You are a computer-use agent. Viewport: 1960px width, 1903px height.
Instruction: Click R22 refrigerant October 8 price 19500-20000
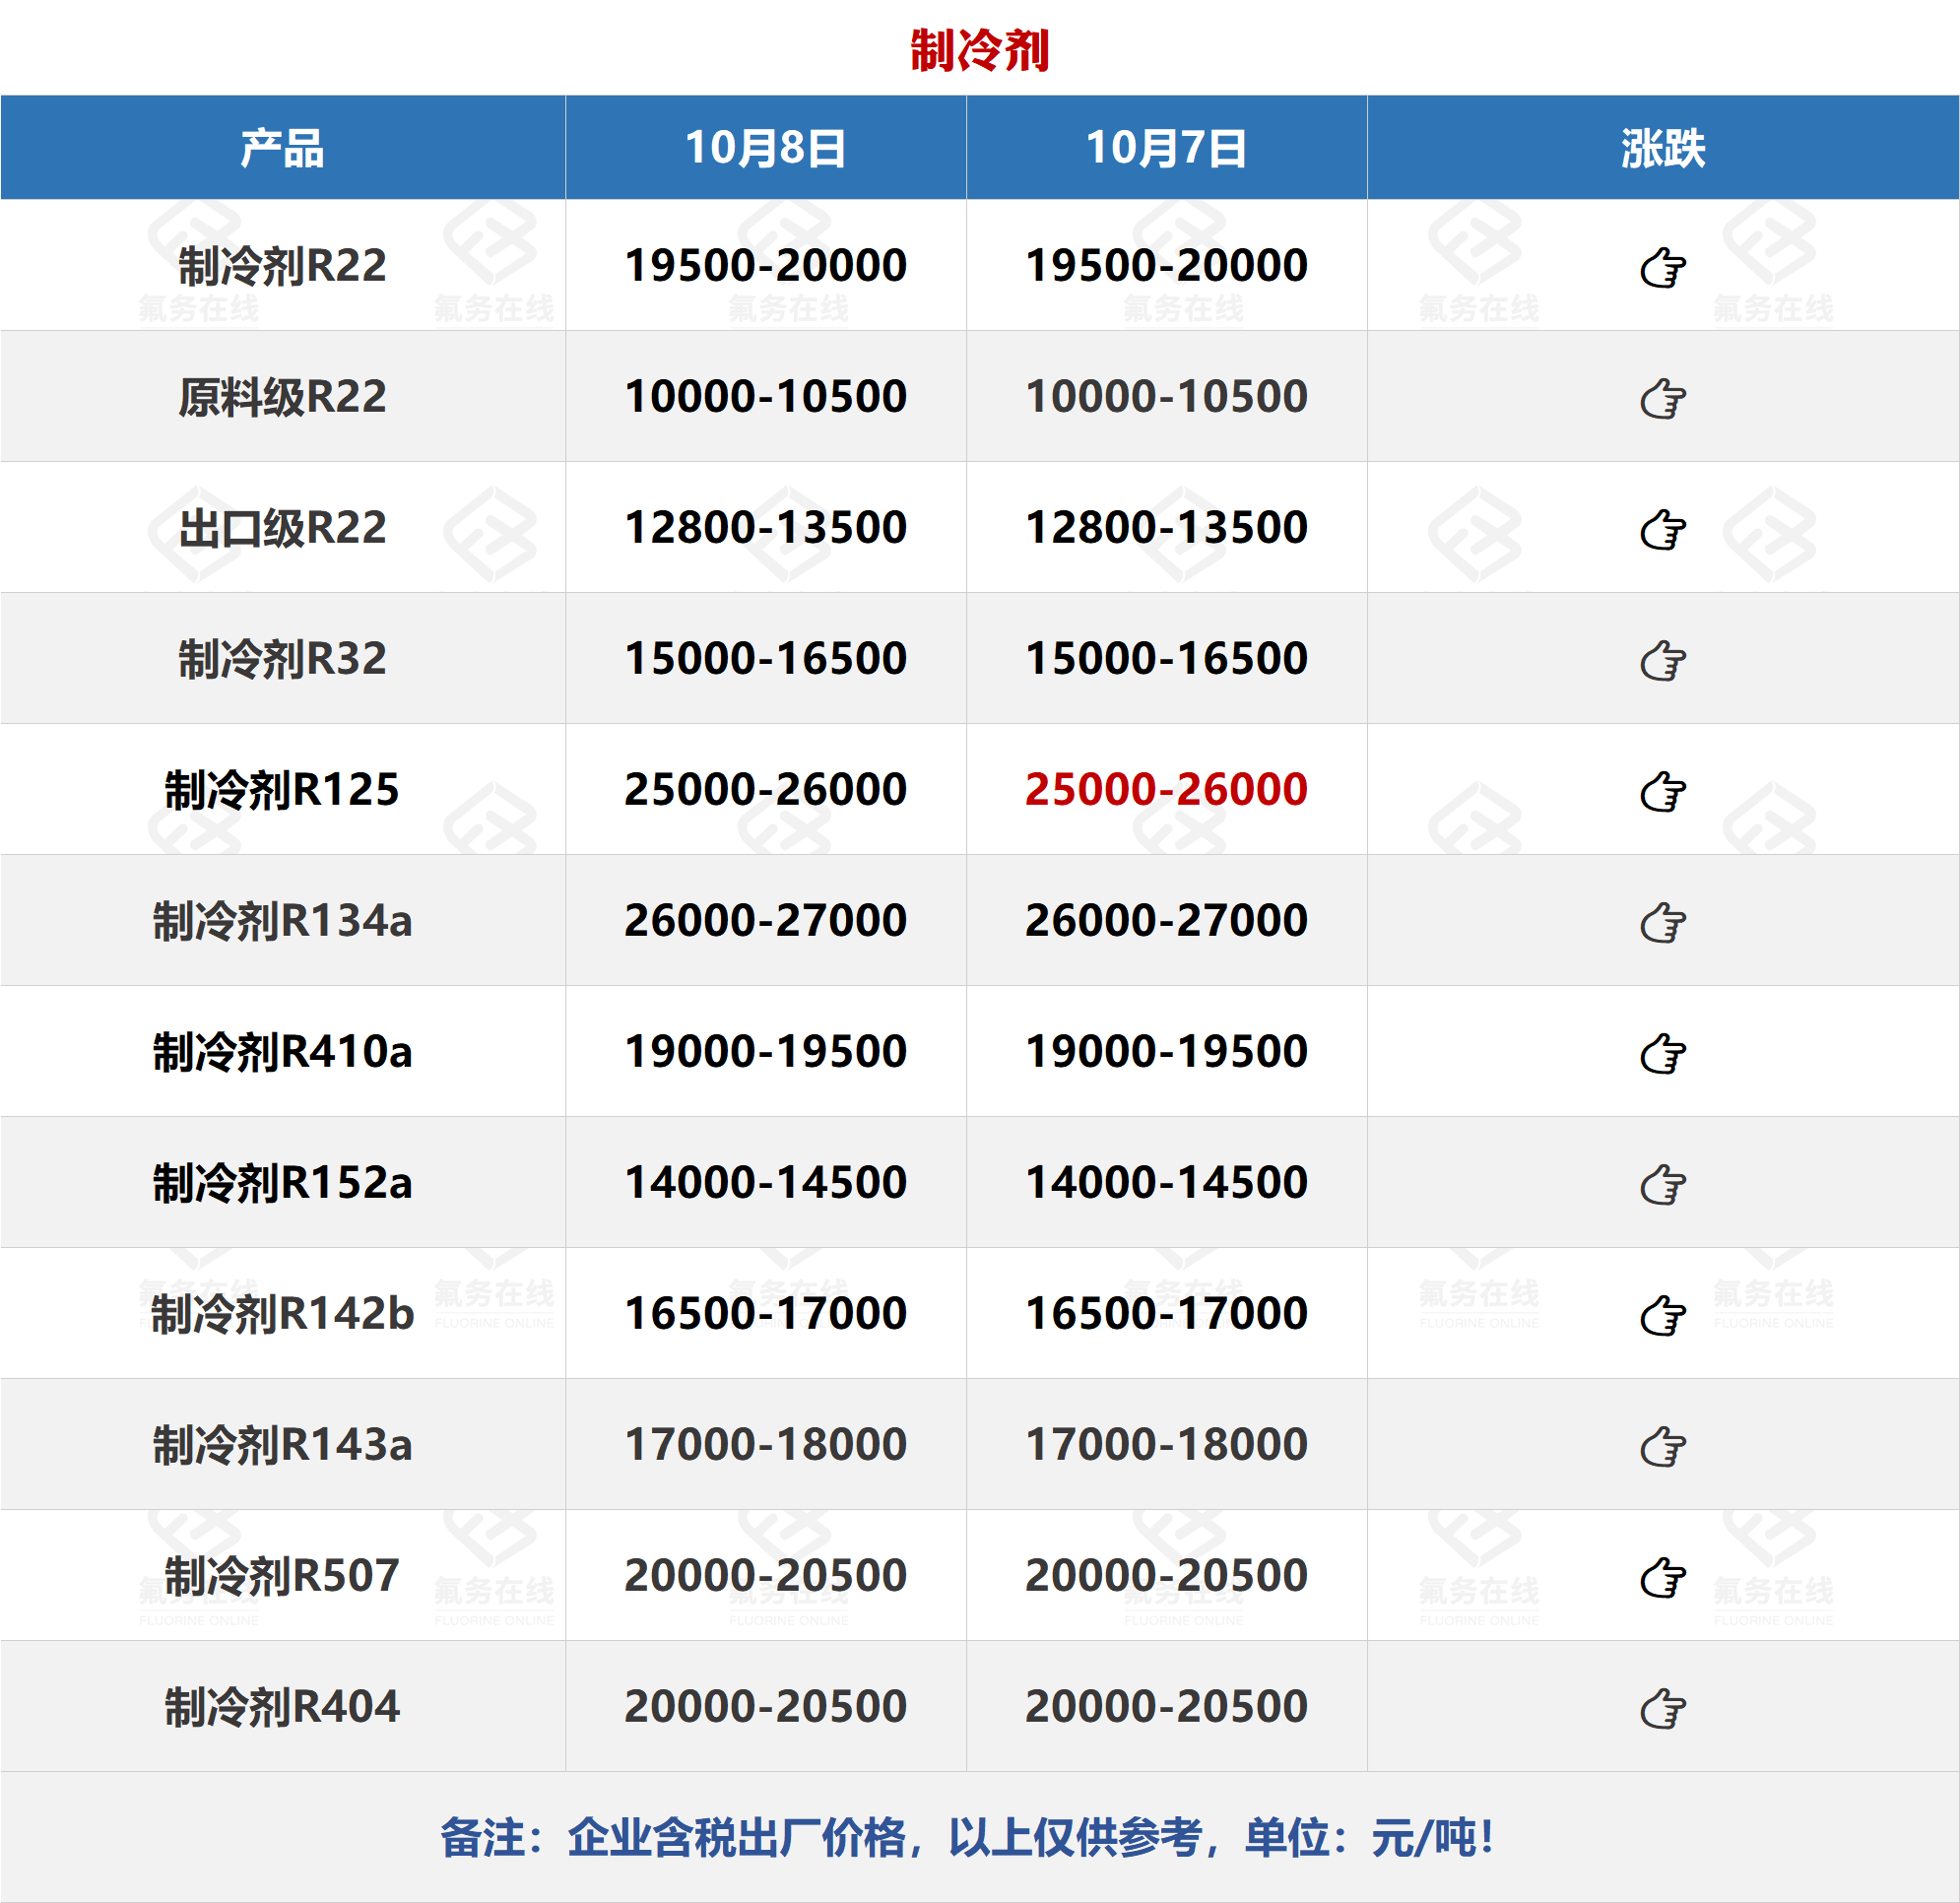pyautogui.click(x=766, y=265)
